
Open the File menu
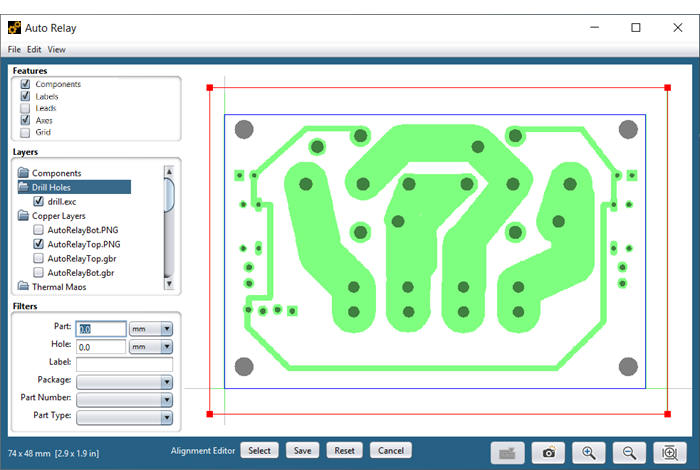click(14, 50)
